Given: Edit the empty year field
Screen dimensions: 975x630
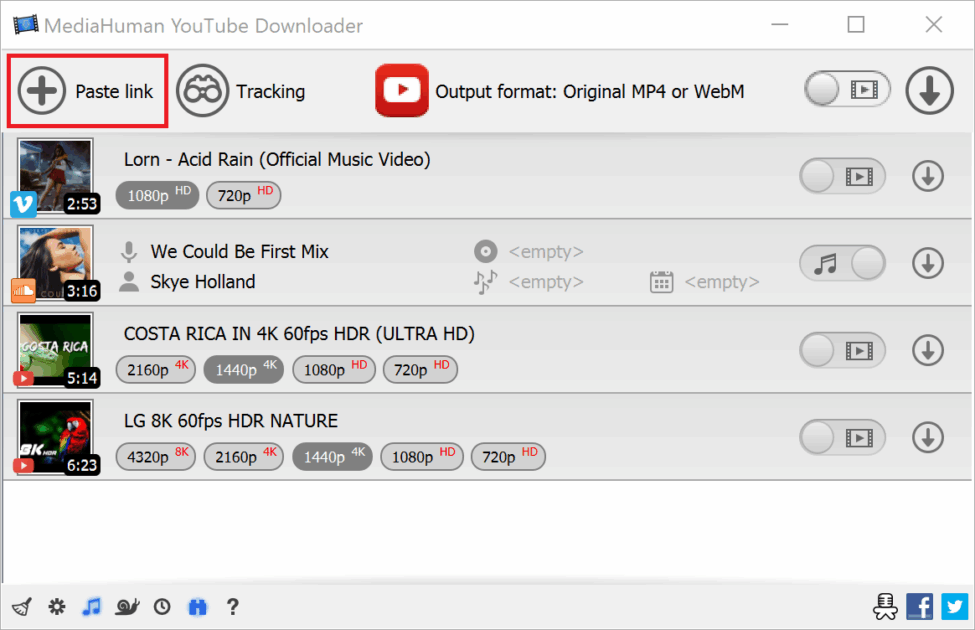Looking at the screenshot, I should coord(722,282).
